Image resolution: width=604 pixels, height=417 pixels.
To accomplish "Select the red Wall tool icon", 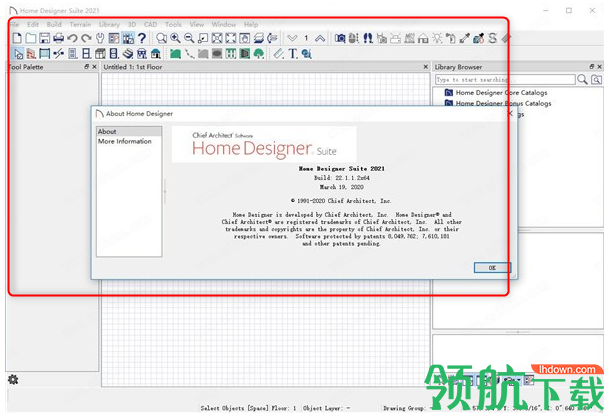I will pyautogui.click(x=31, y=54).
